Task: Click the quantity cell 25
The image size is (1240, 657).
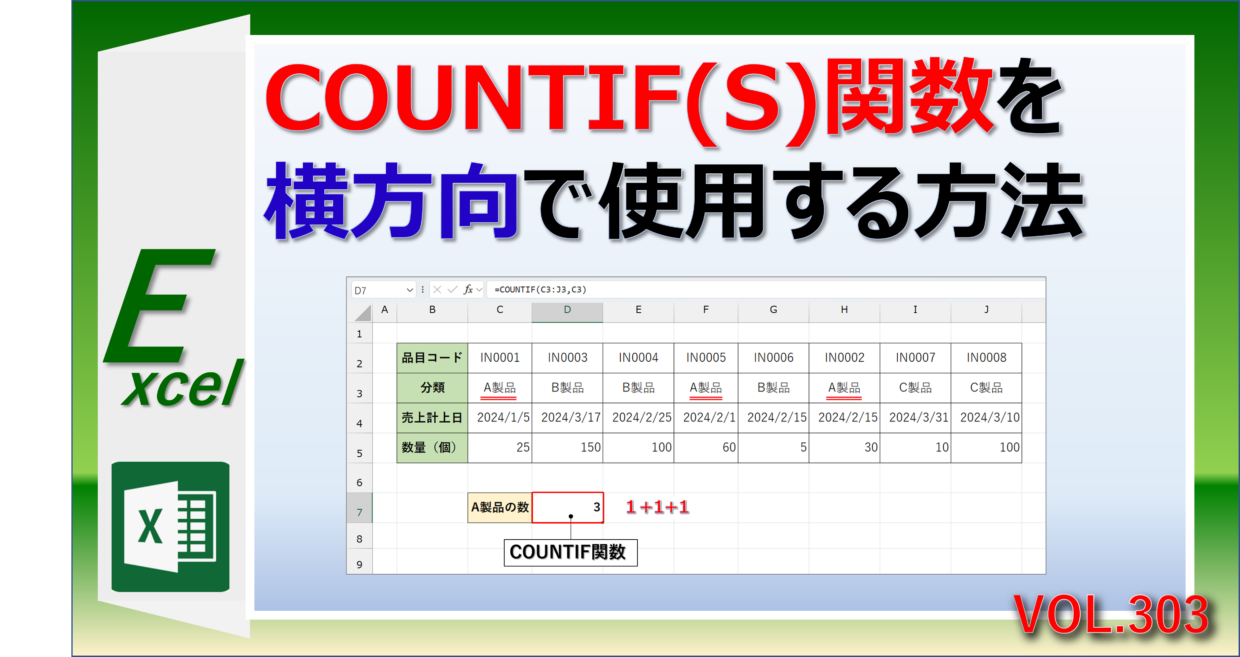Action: coord(500,448)
